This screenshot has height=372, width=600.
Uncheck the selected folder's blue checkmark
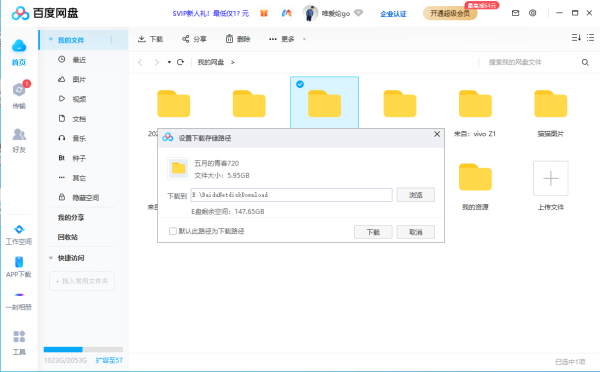pos(300,84)
